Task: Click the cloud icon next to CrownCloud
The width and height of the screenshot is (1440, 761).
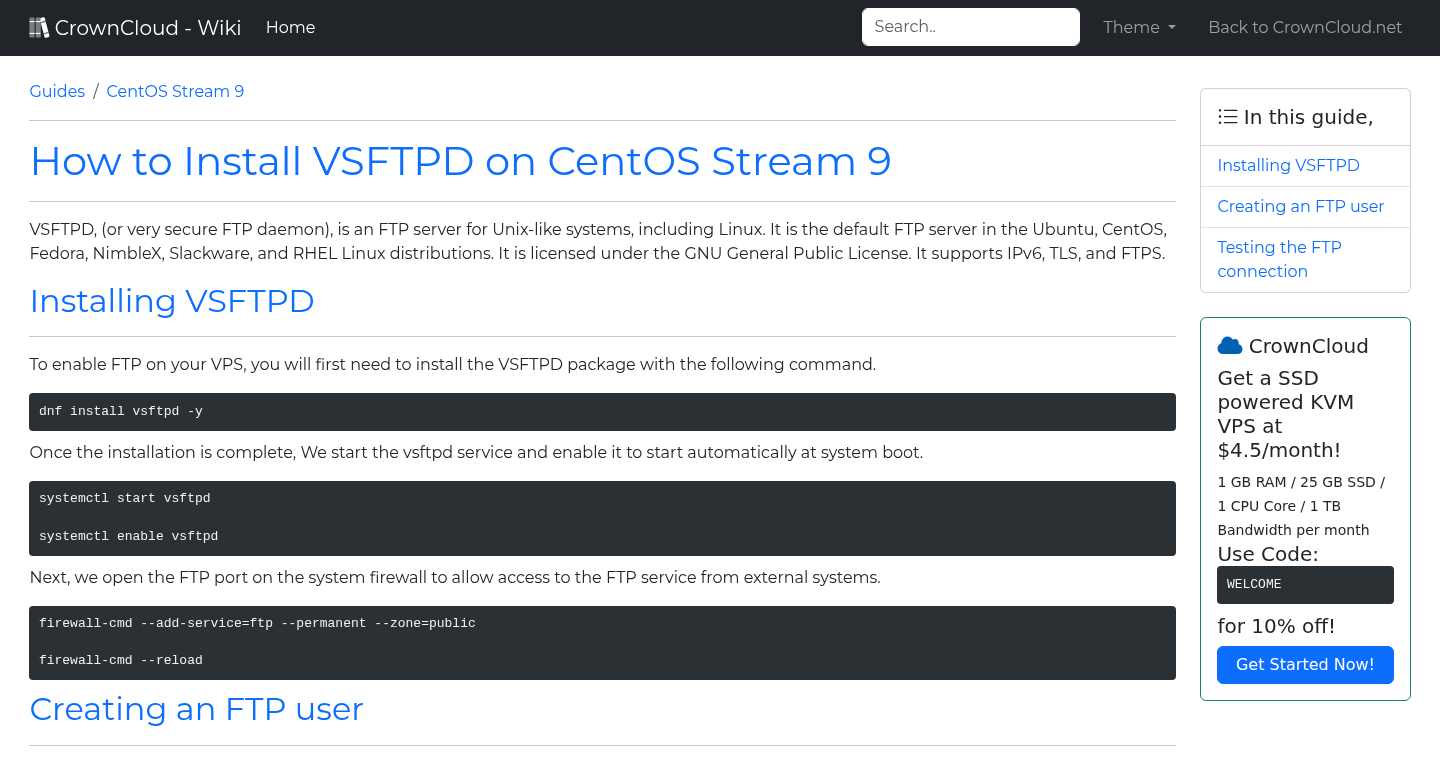Action: 1229,345
